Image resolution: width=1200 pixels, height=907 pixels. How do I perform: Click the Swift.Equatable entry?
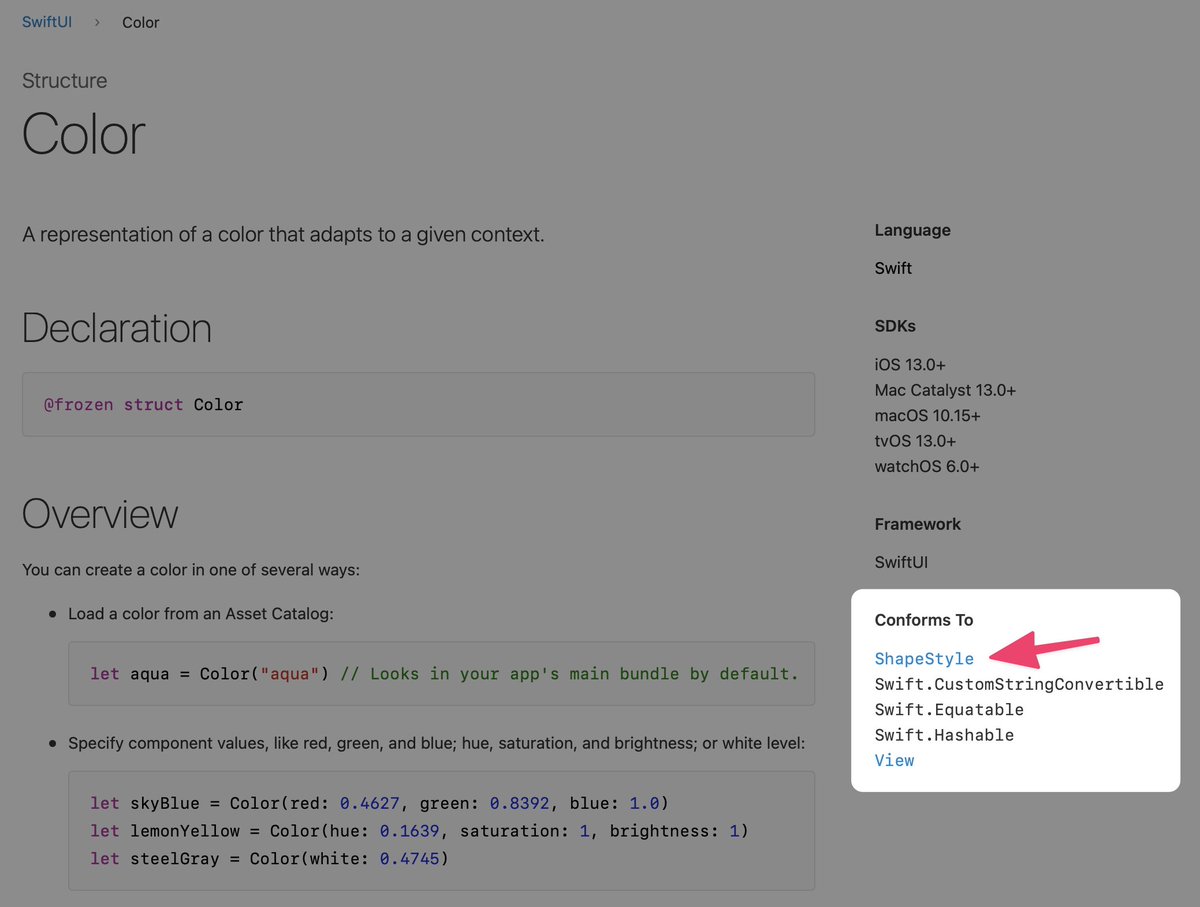pos(949,709)
